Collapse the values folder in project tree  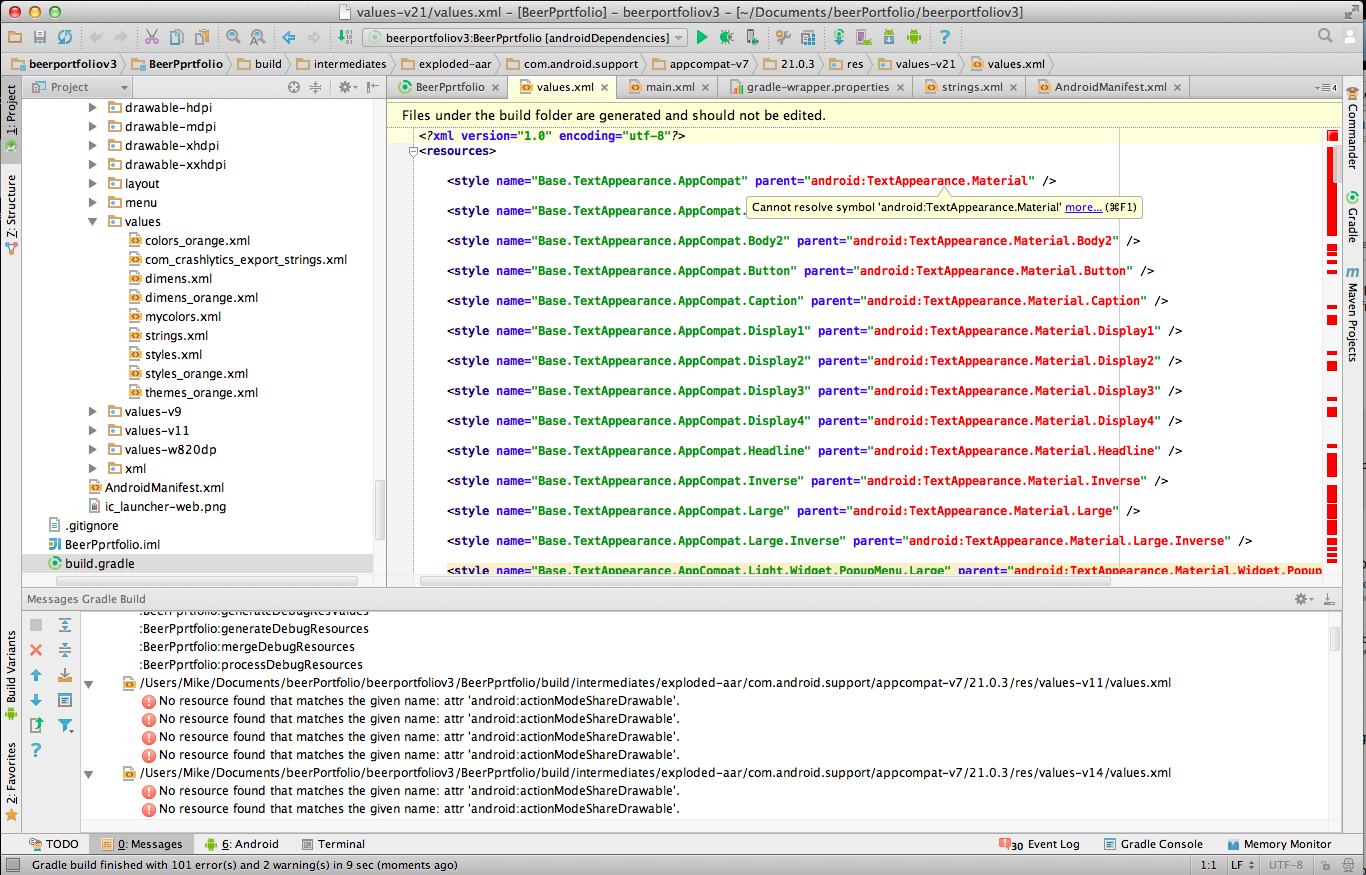coord(93,222)
